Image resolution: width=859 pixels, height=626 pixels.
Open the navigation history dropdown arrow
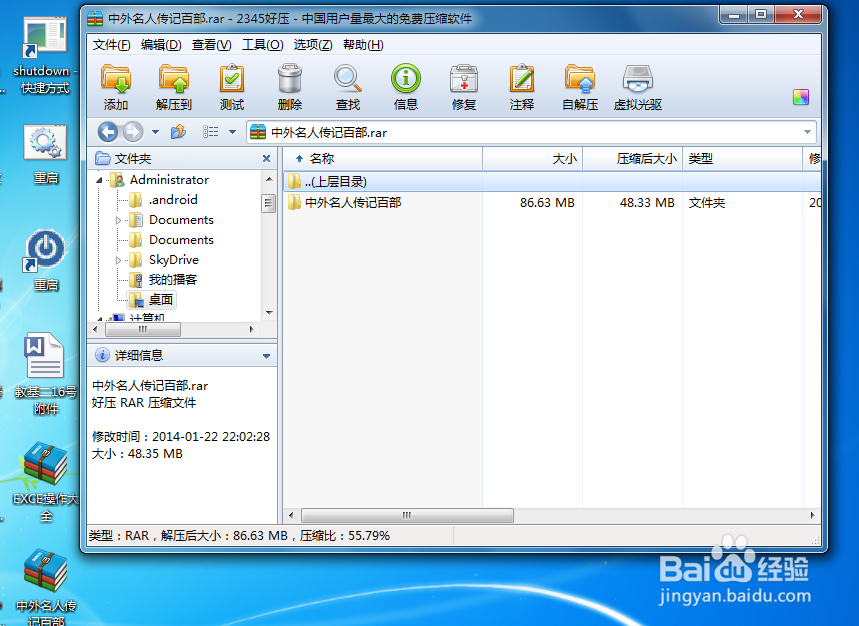pos(156,132)
